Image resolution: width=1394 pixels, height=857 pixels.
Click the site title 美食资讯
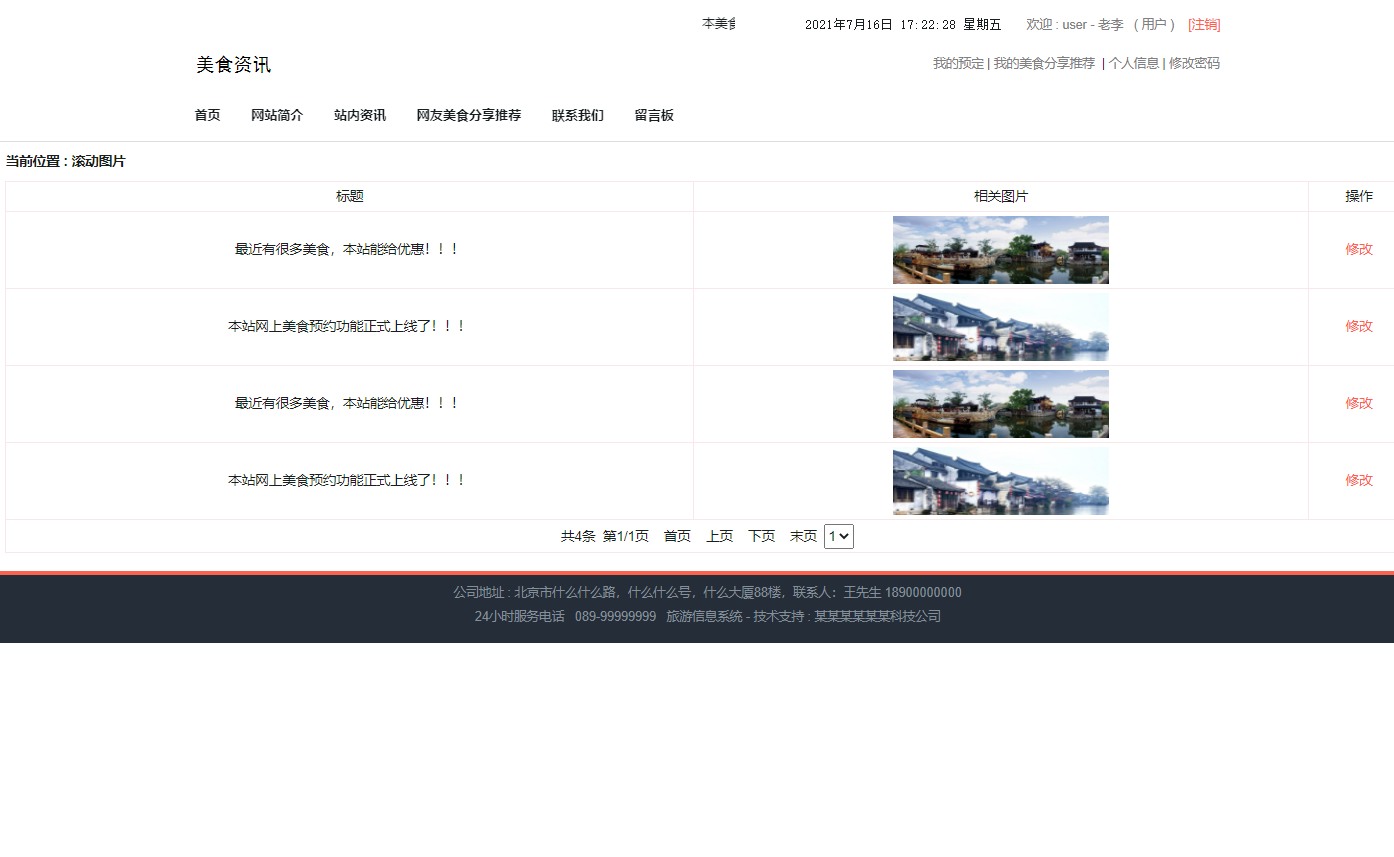[232, 64]
